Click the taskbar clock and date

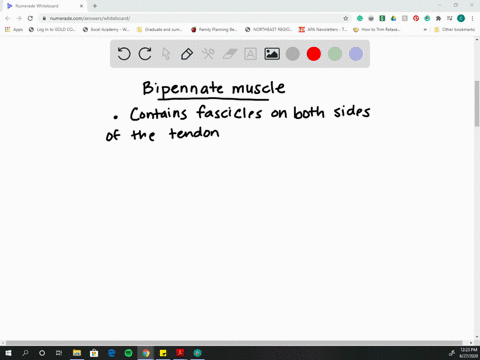coord(469,353)
